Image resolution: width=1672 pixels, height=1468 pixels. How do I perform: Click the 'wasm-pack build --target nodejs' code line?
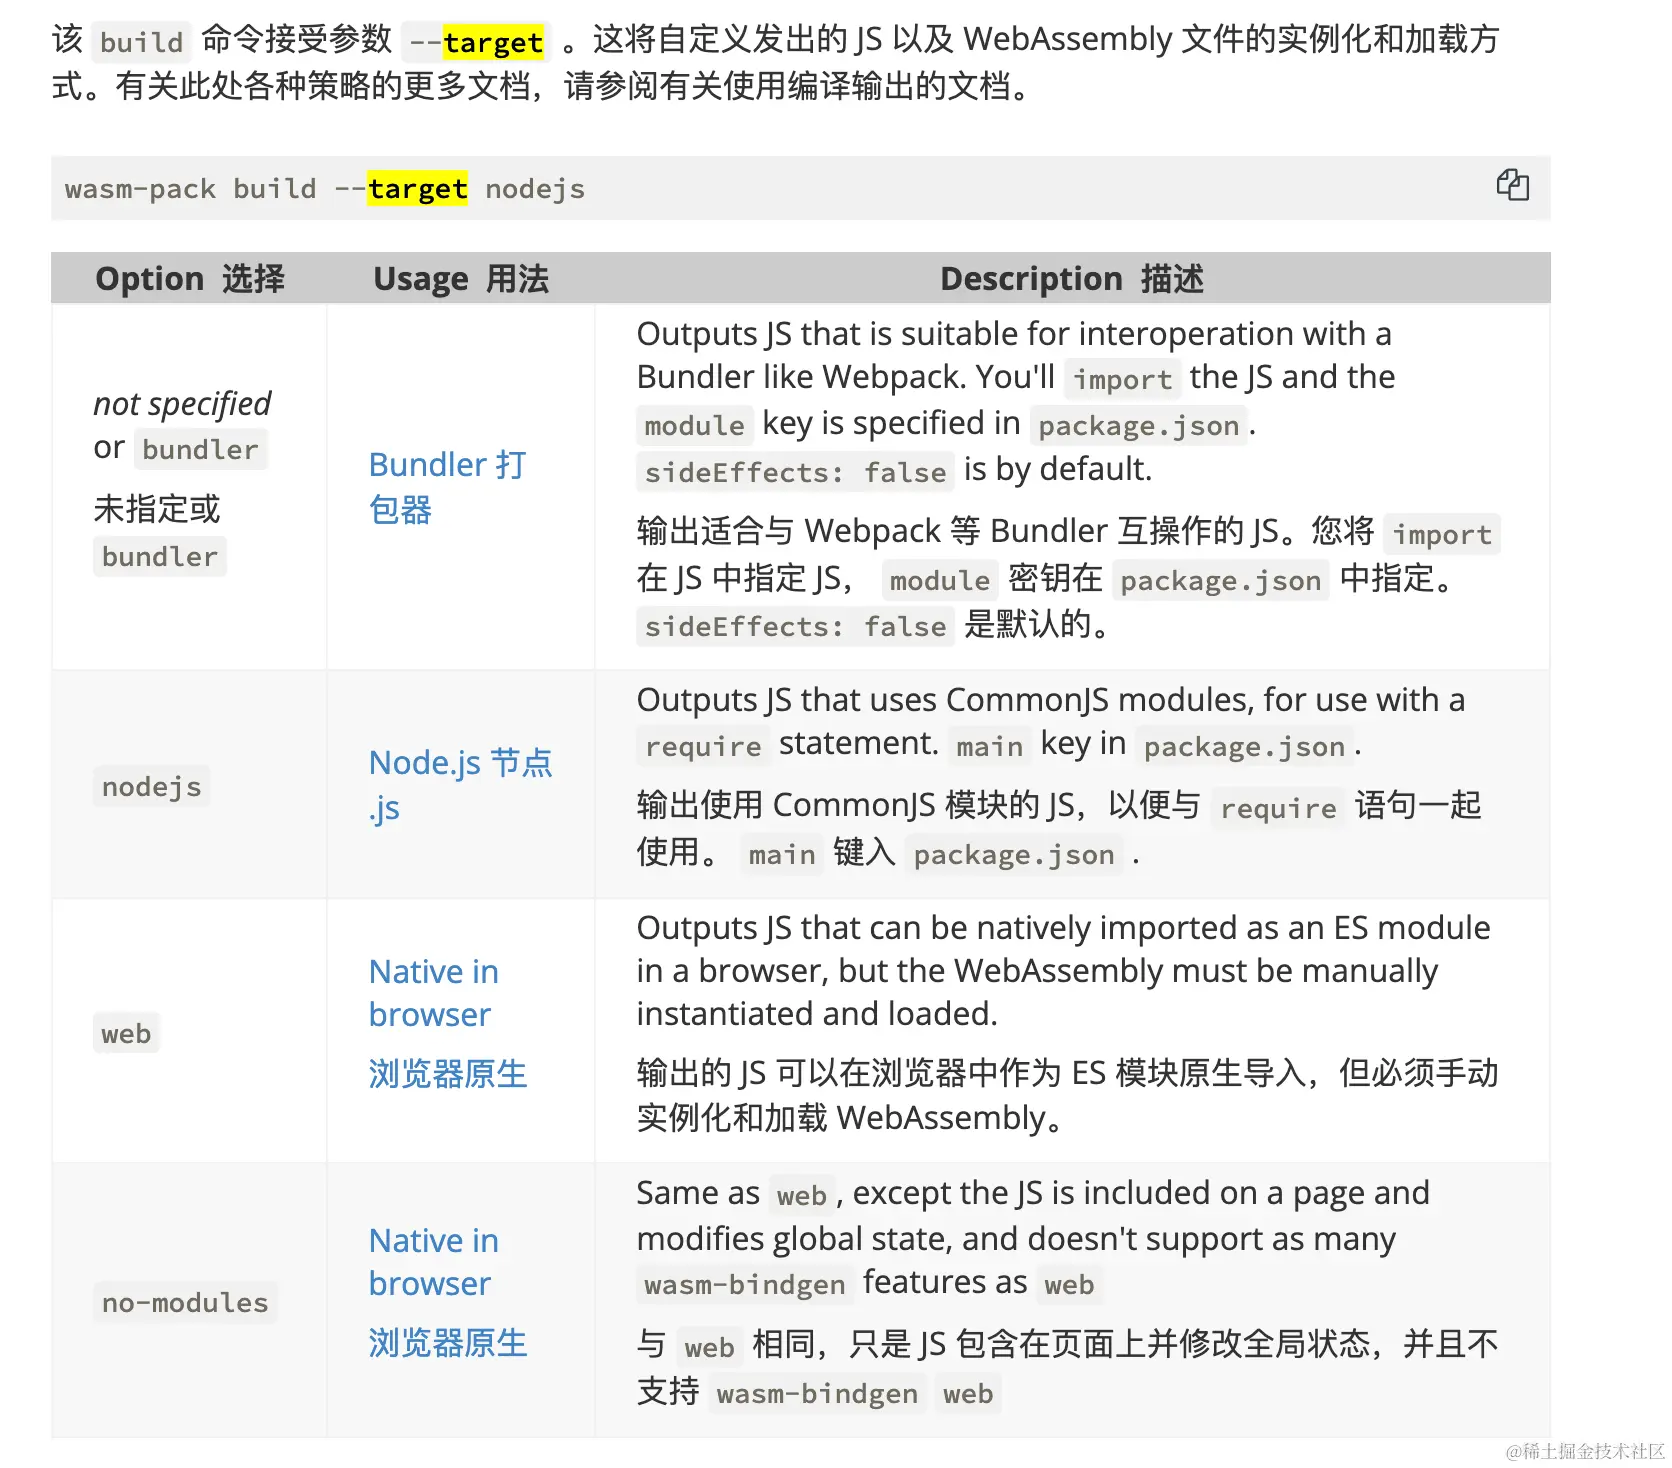pos(325,189)
